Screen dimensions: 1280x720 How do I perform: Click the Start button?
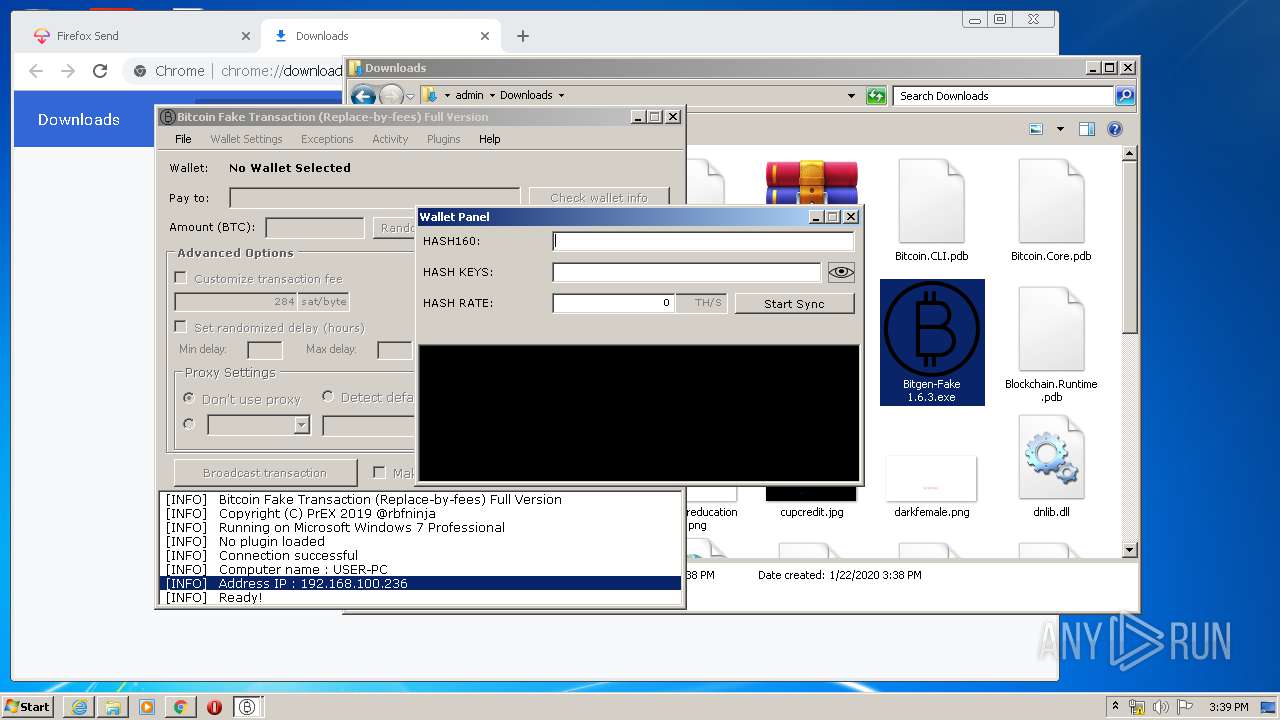tap(28, 707)
